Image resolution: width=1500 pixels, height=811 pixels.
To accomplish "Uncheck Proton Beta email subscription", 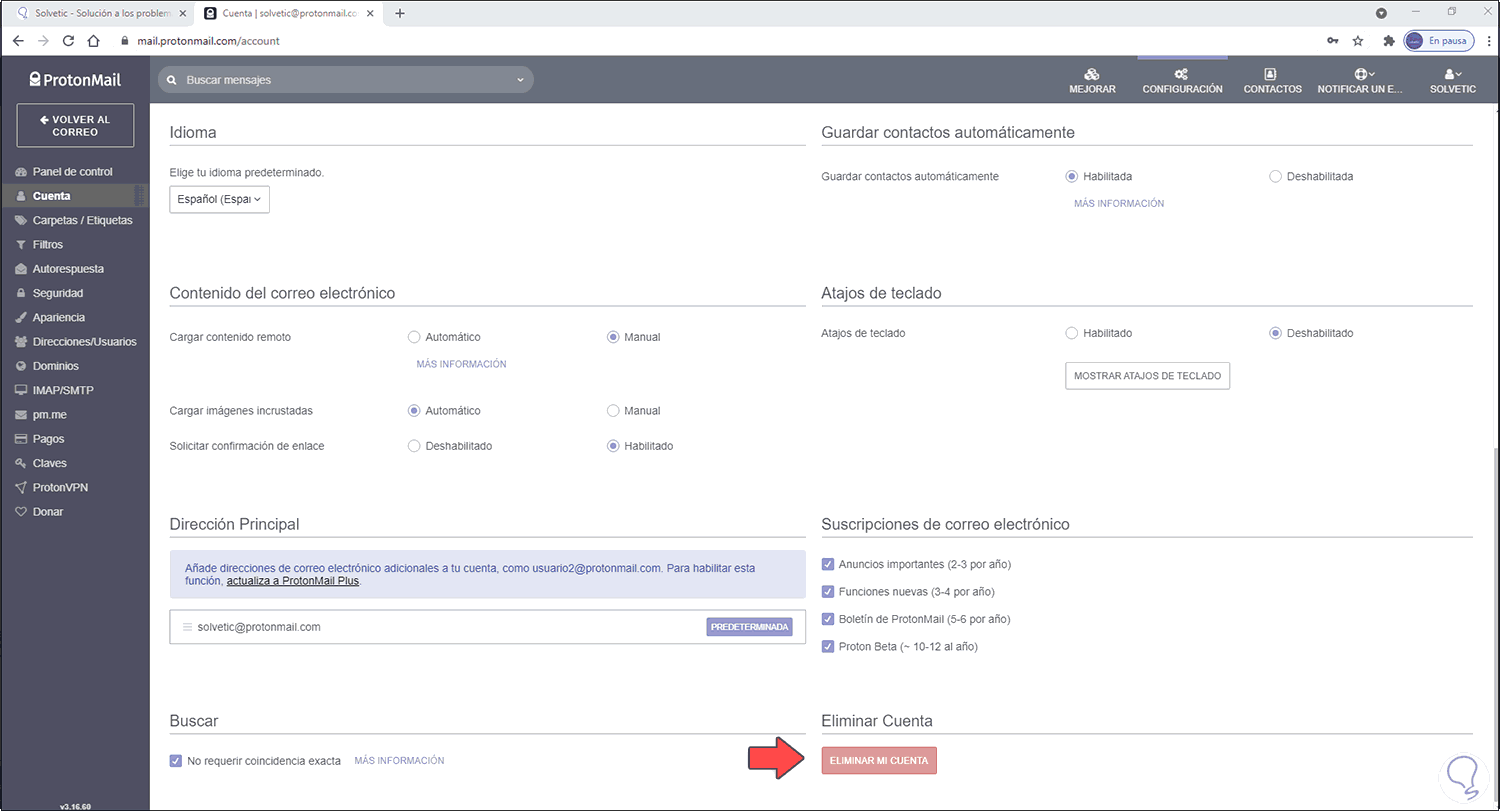I will (827, 646).
